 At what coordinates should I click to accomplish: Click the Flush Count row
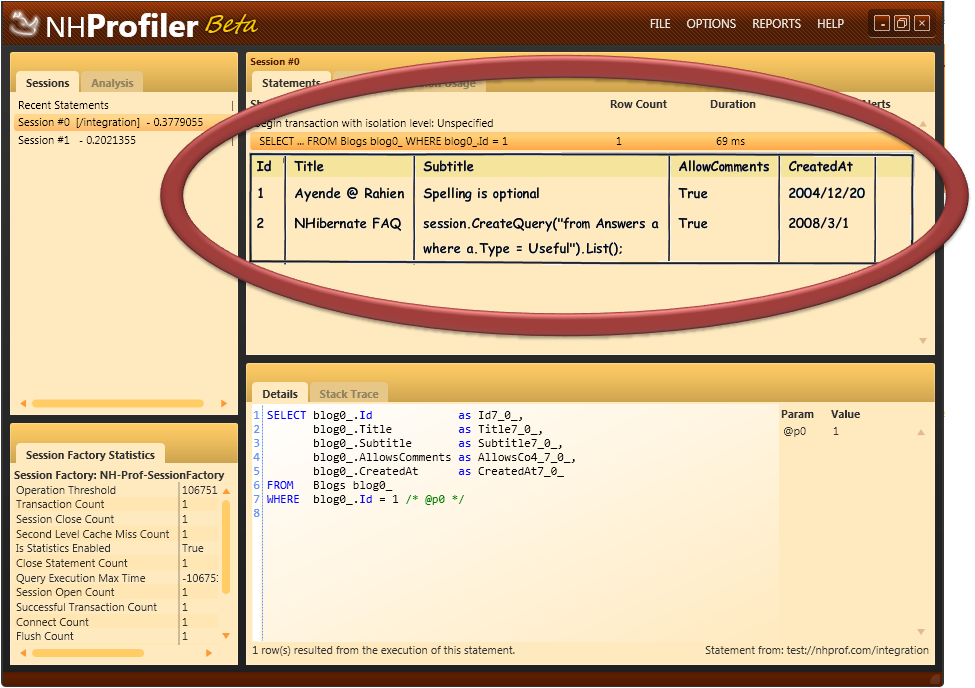117,636
